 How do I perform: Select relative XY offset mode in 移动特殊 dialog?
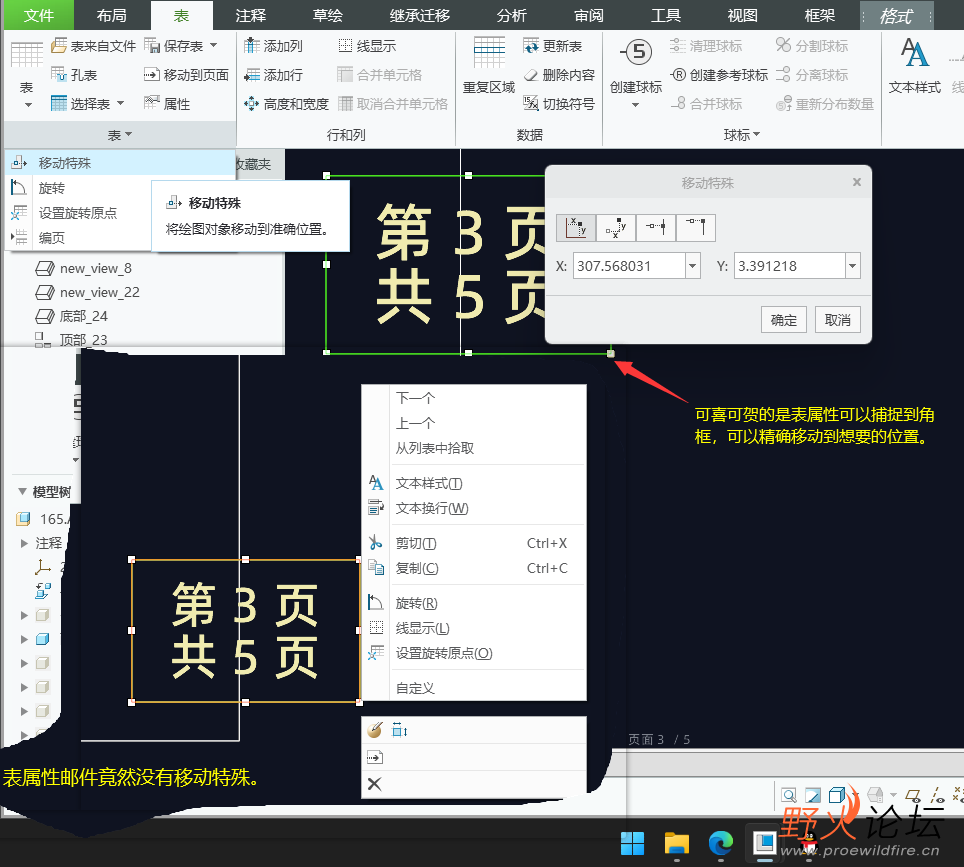click(616, 228)
